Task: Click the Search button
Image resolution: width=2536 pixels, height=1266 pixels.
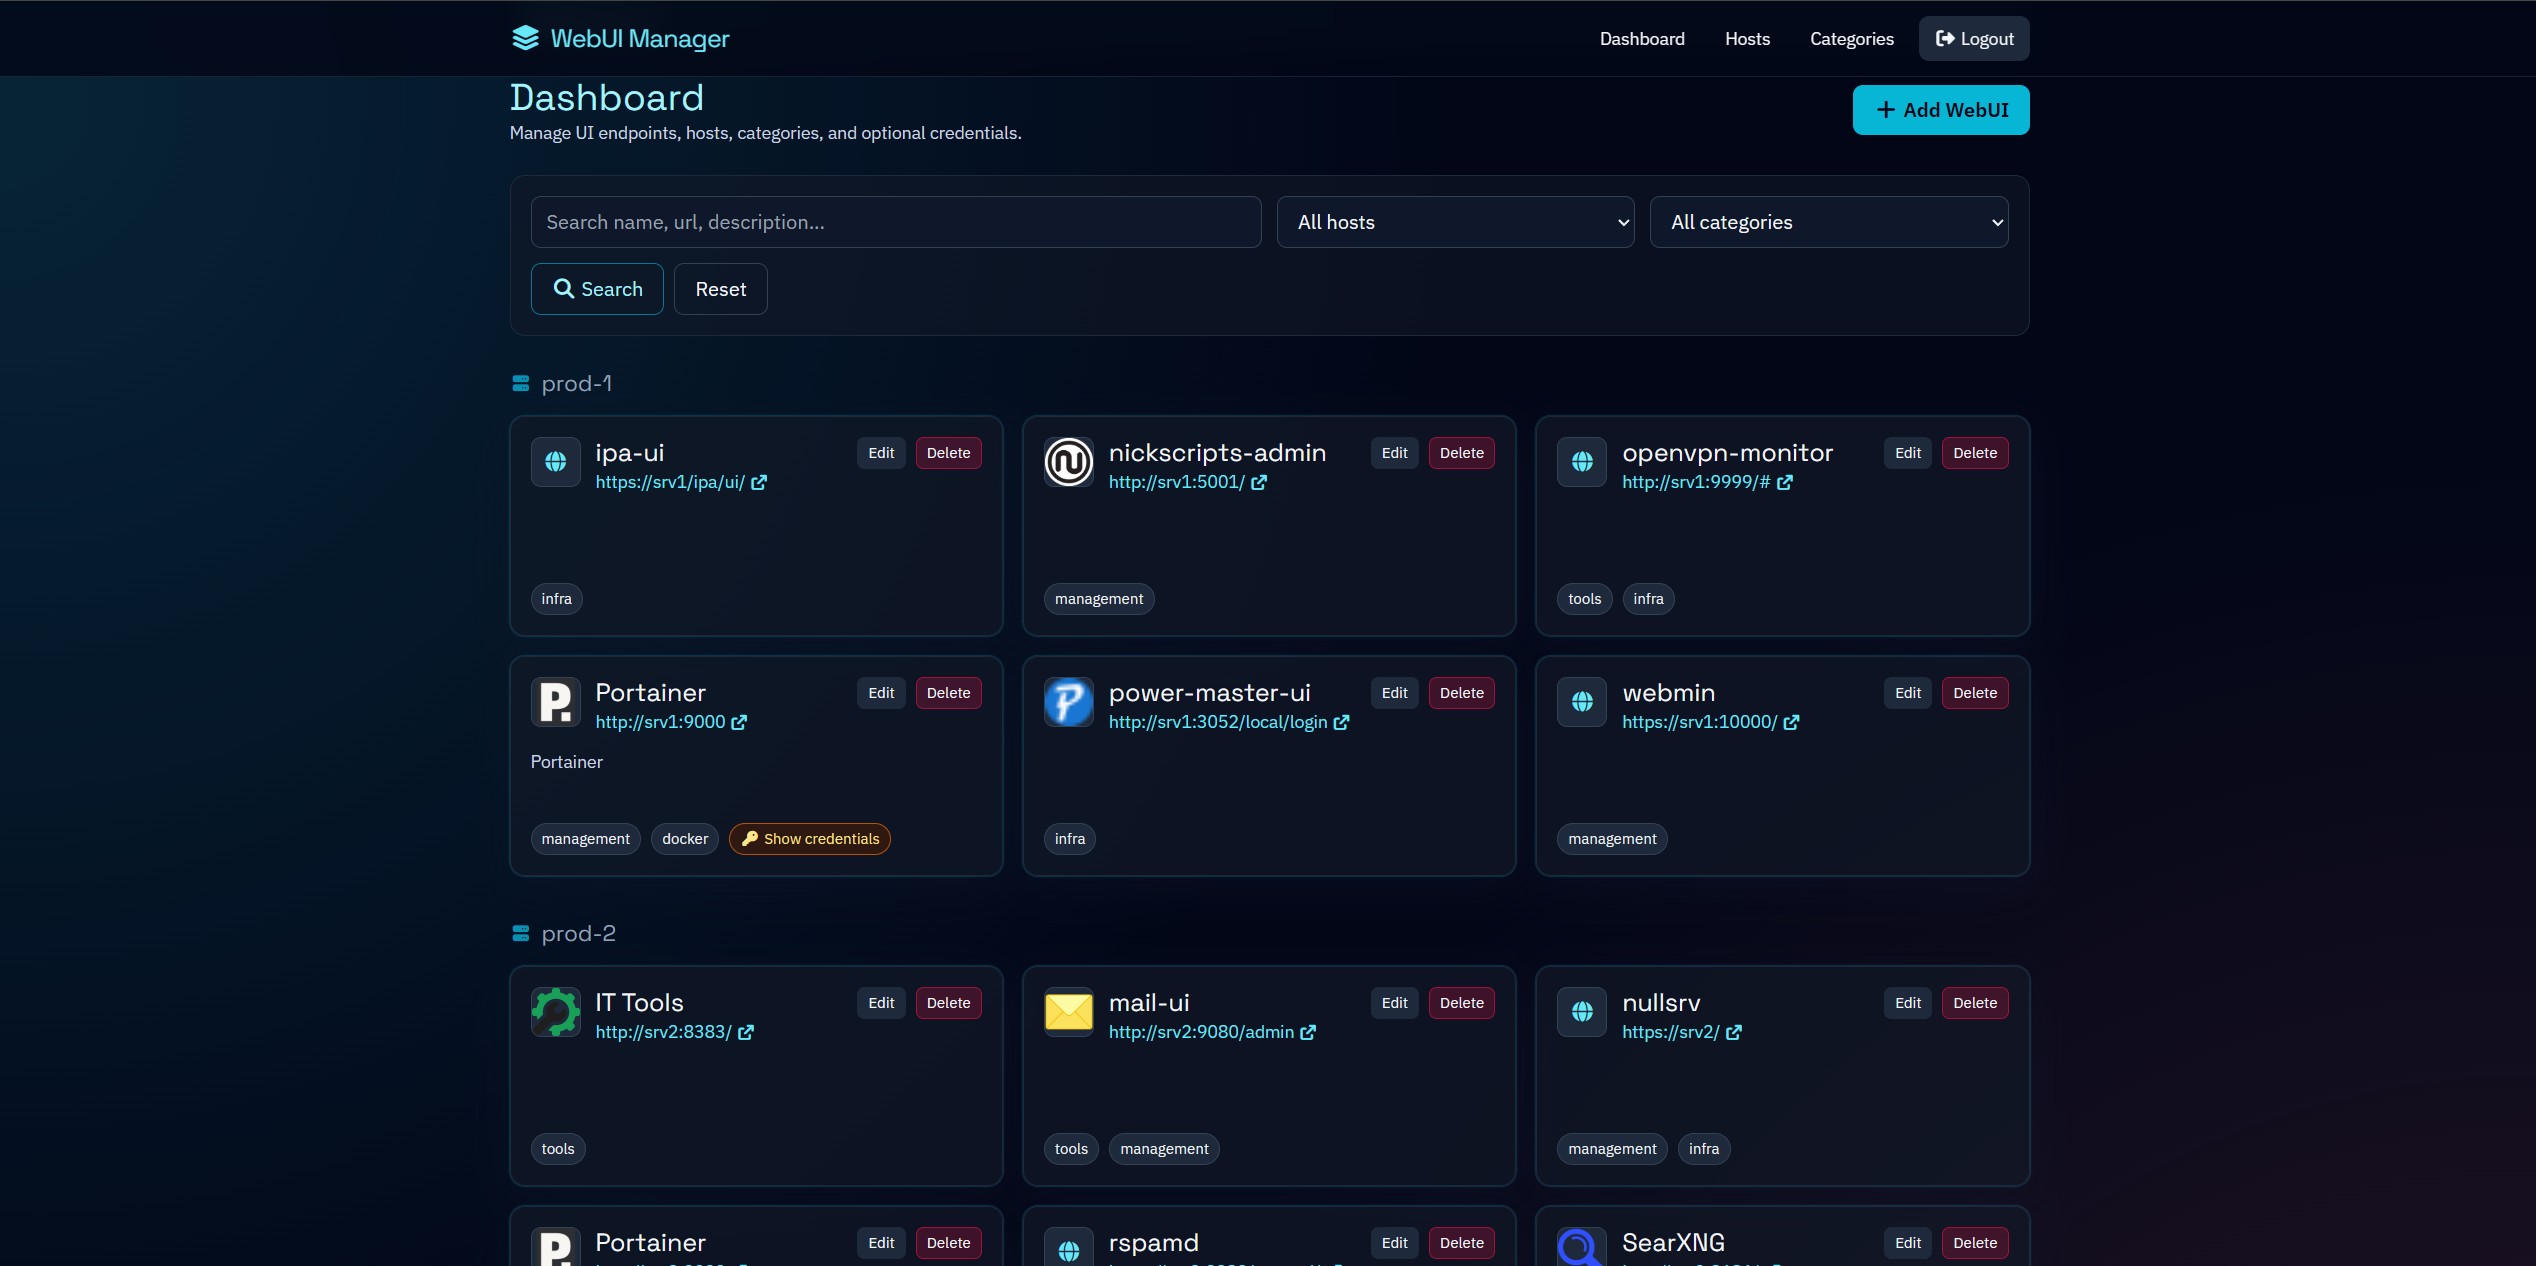Action: point(597,289)
